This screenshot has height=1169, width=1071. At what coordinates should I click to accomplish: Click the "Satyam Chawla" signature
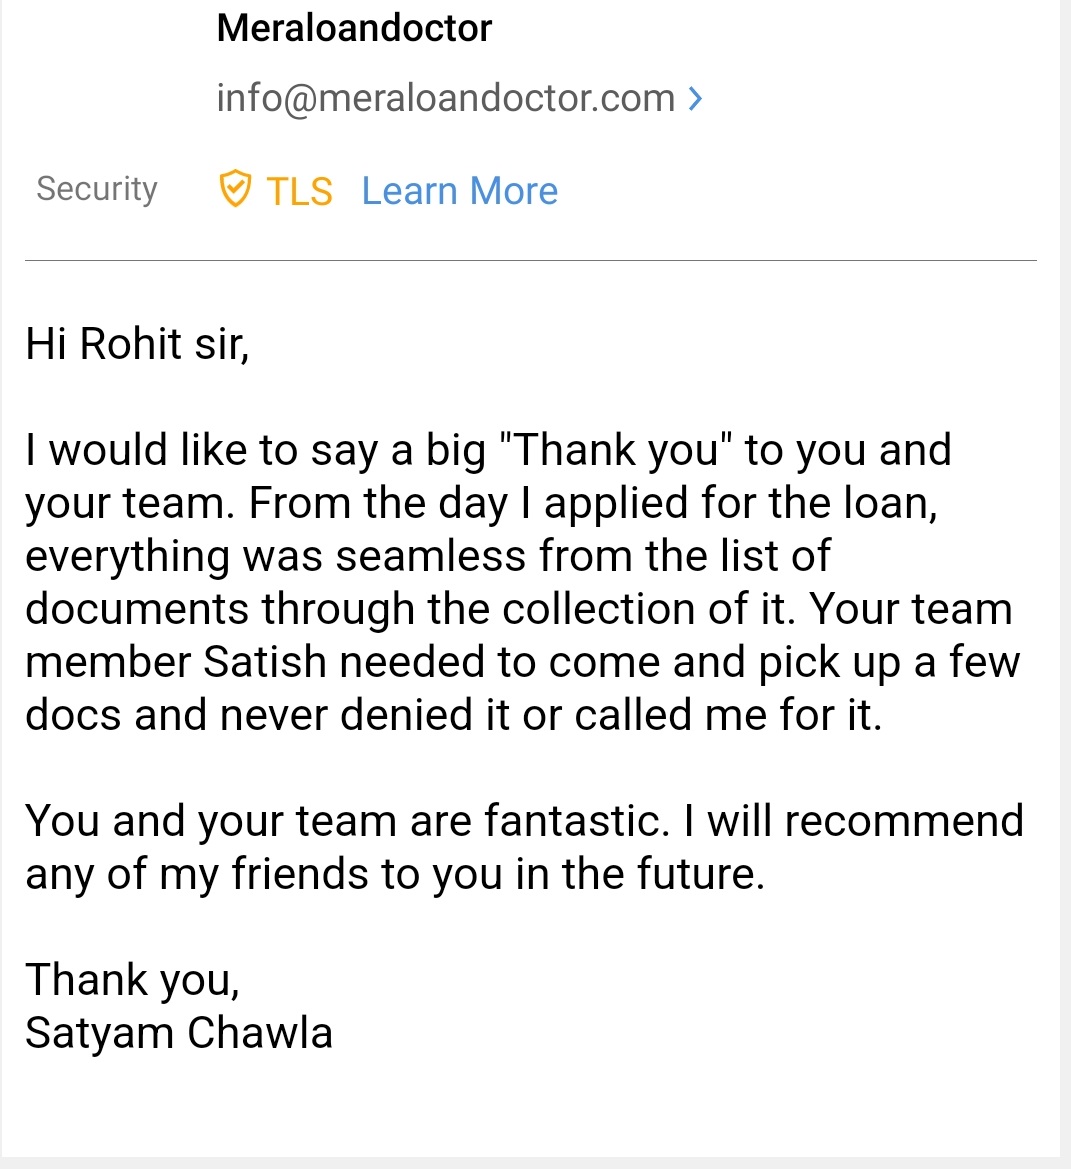tap(179, 1033)
